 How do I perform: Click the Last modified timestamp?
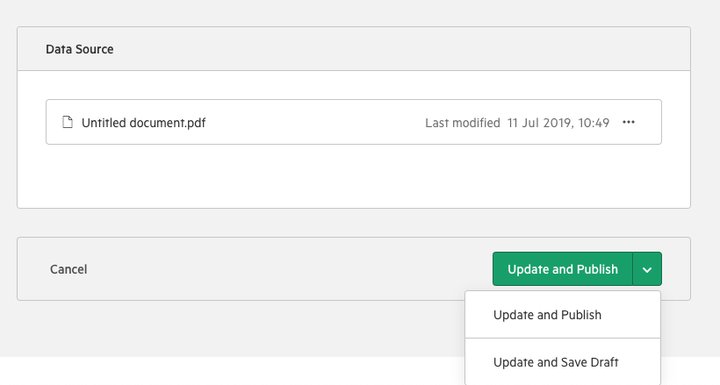517,123
